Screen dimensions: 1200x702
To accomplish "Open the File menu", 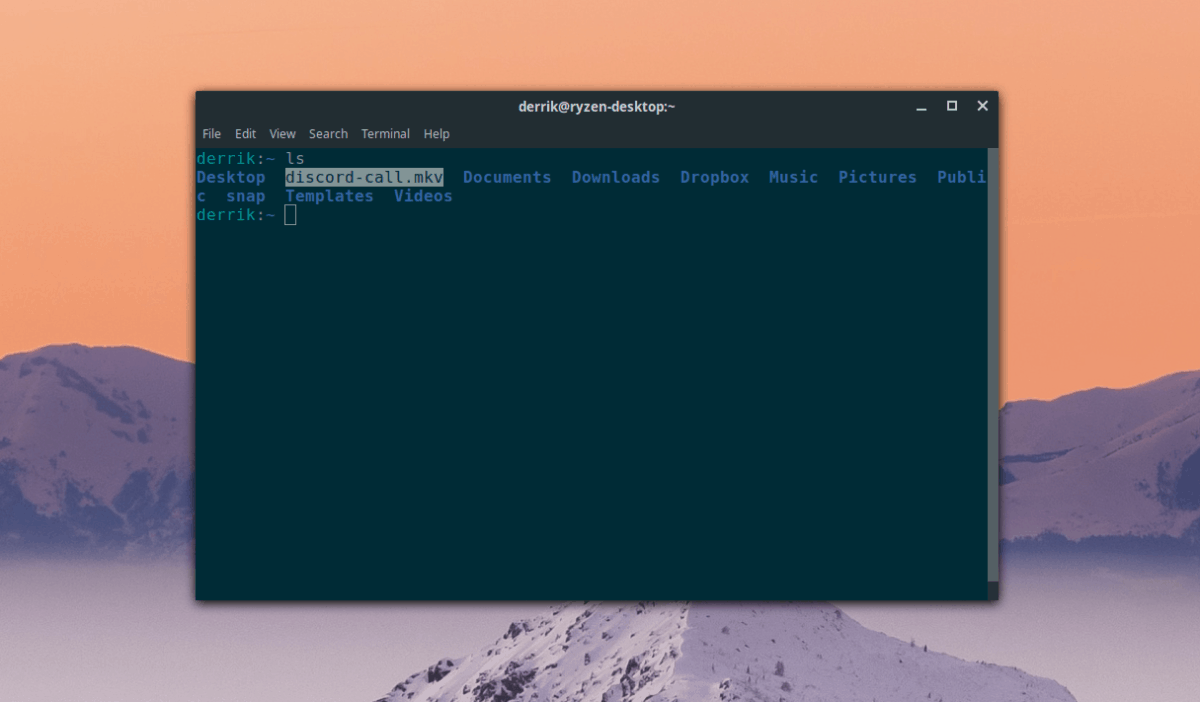I will click(x=211, y=133).
